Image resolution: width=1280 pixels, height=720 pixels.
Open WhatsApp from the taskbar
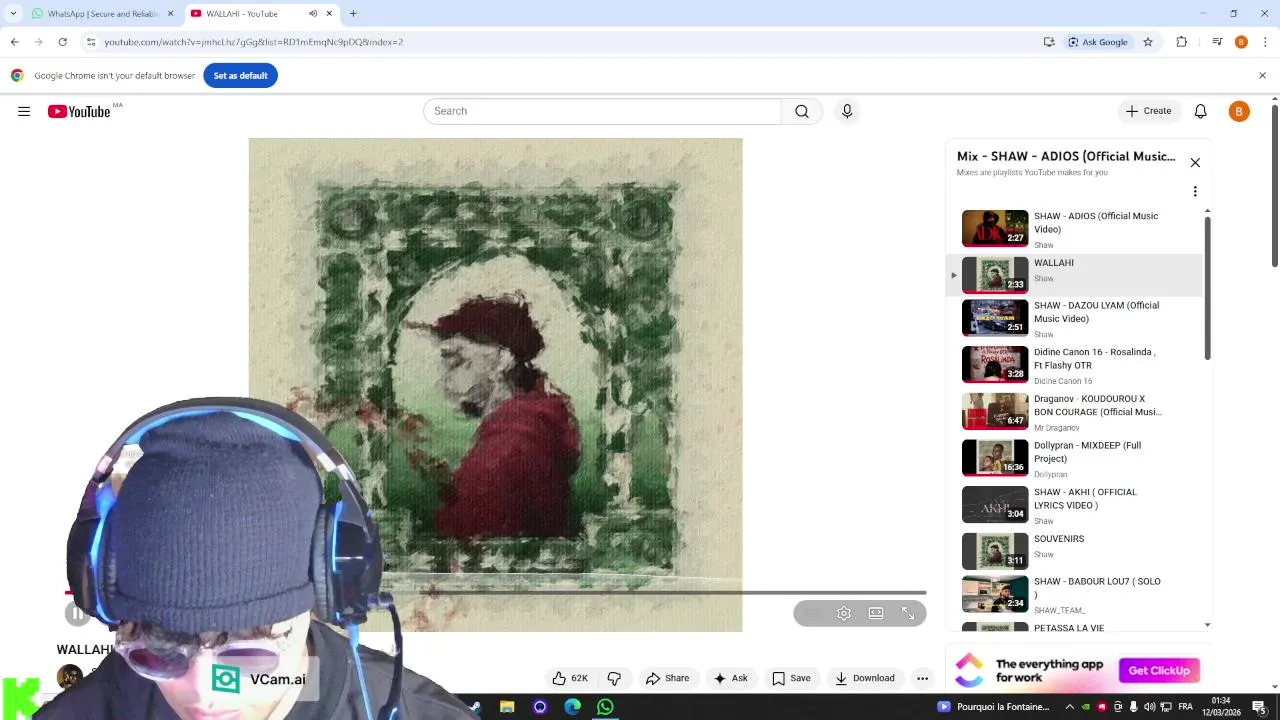click(x=605, y=707)
